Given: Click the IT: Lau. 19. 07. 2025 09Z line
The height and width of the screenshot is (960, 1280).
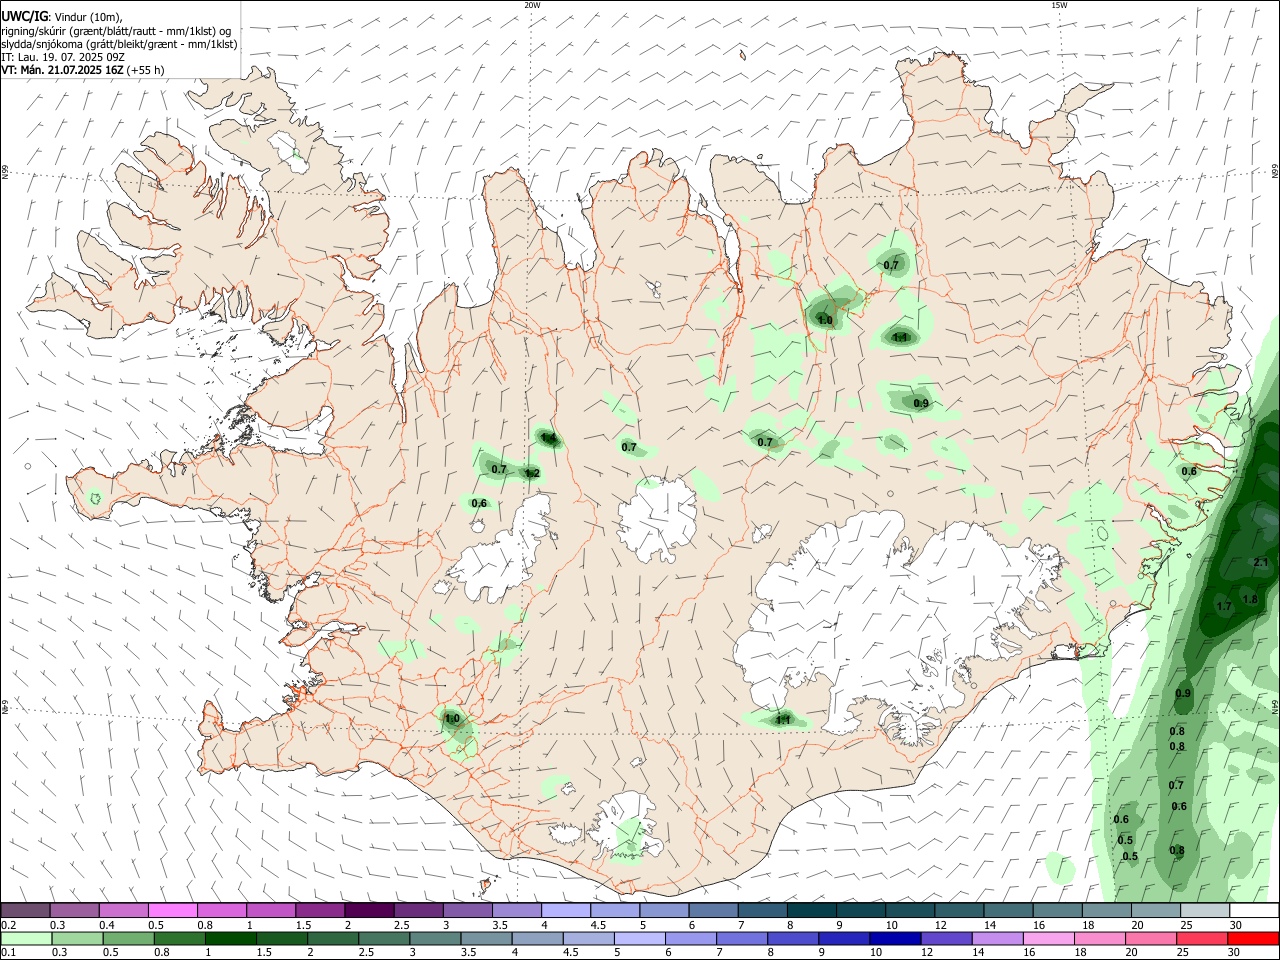Looking at the screenshot, I should coord(63,57).
